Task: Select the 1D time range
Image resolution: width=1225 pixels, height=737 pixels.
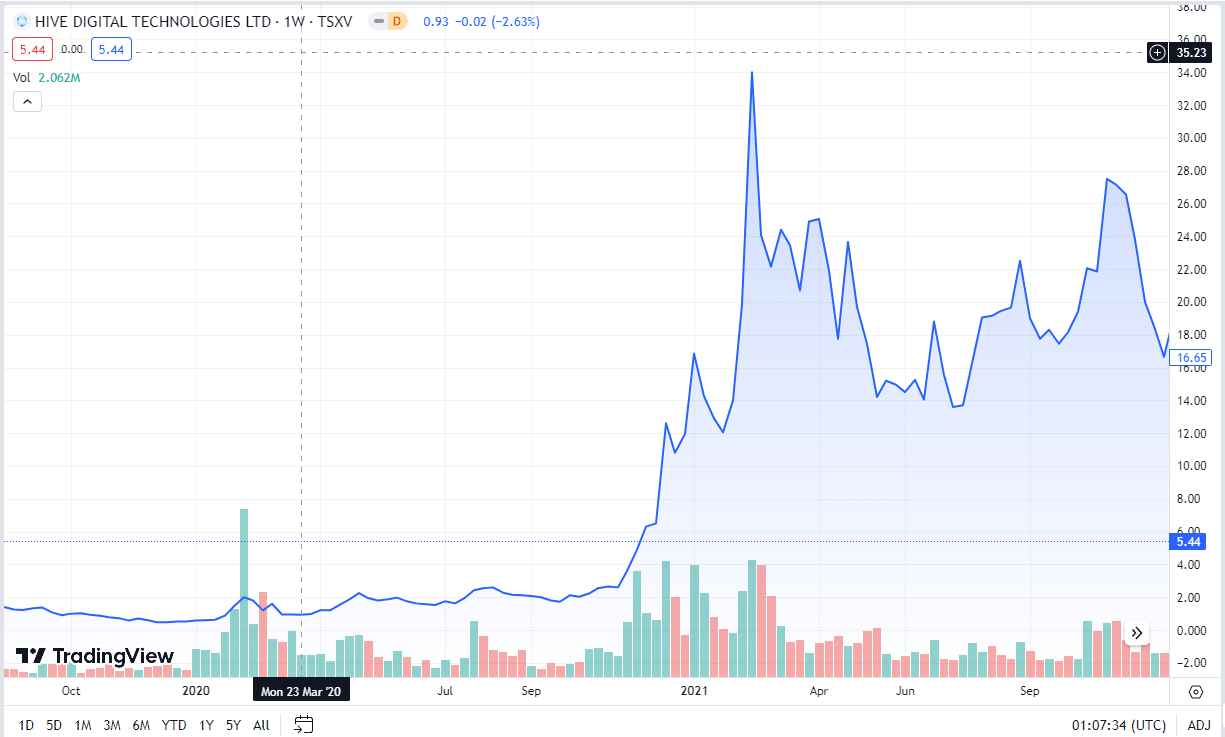Action: [26, 725]
